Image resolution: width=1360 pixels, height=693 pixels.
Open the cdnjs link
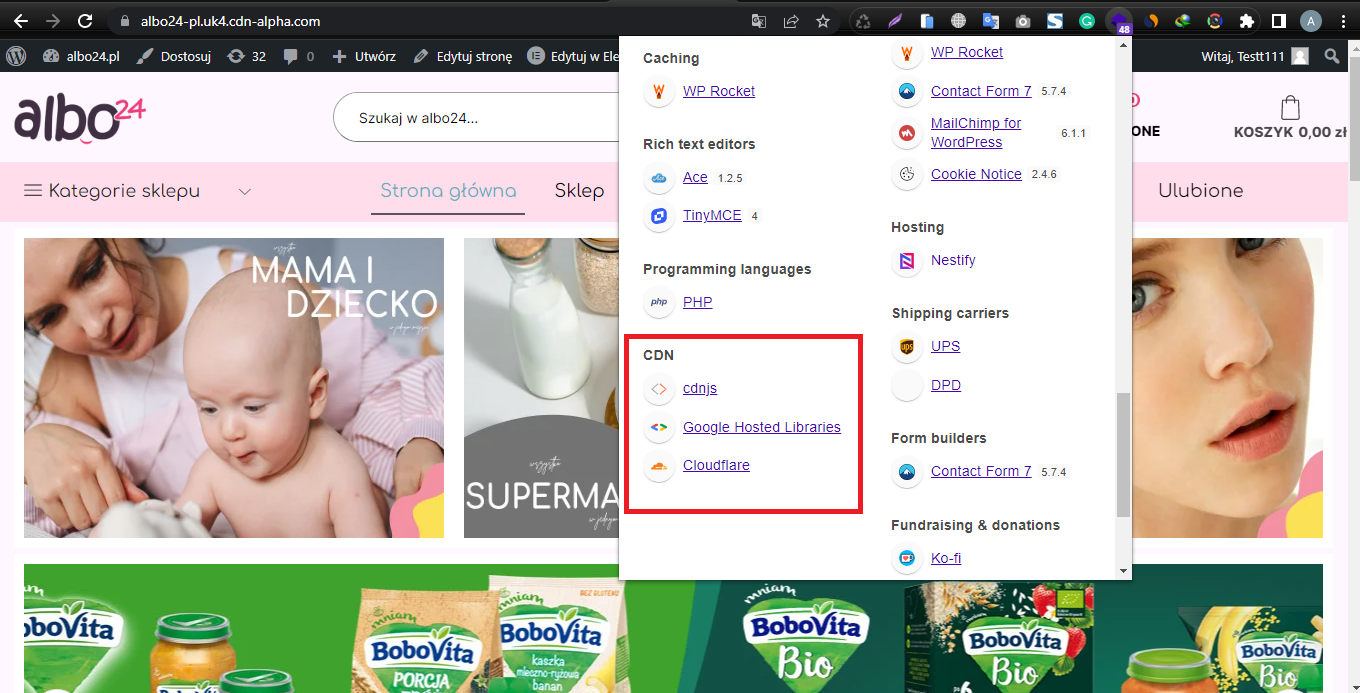[x=700, y=388]
